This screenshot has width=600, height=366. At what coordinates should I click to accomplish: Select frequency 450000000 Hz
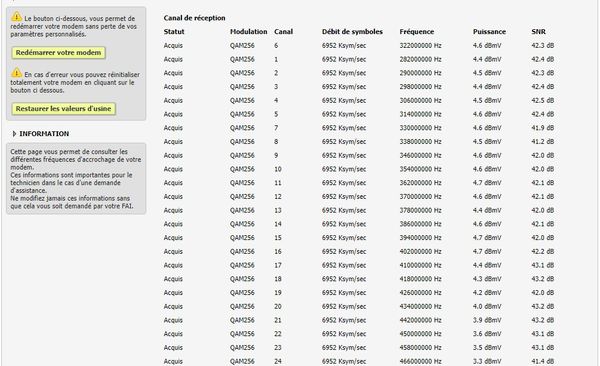coord(421,334)
